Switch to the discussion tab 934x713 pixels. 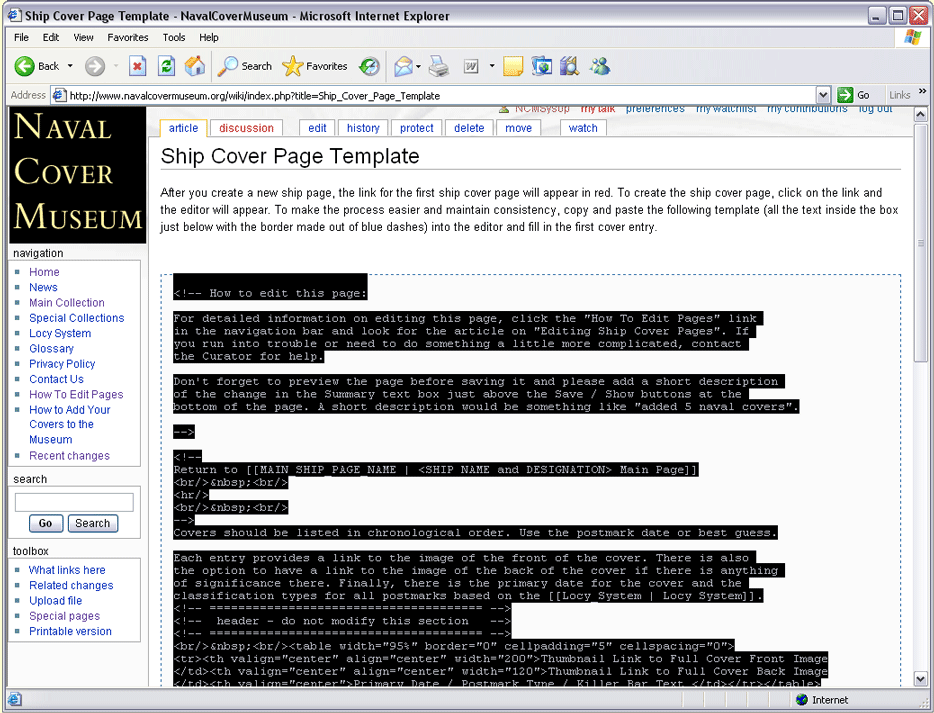tap(246, 128)
